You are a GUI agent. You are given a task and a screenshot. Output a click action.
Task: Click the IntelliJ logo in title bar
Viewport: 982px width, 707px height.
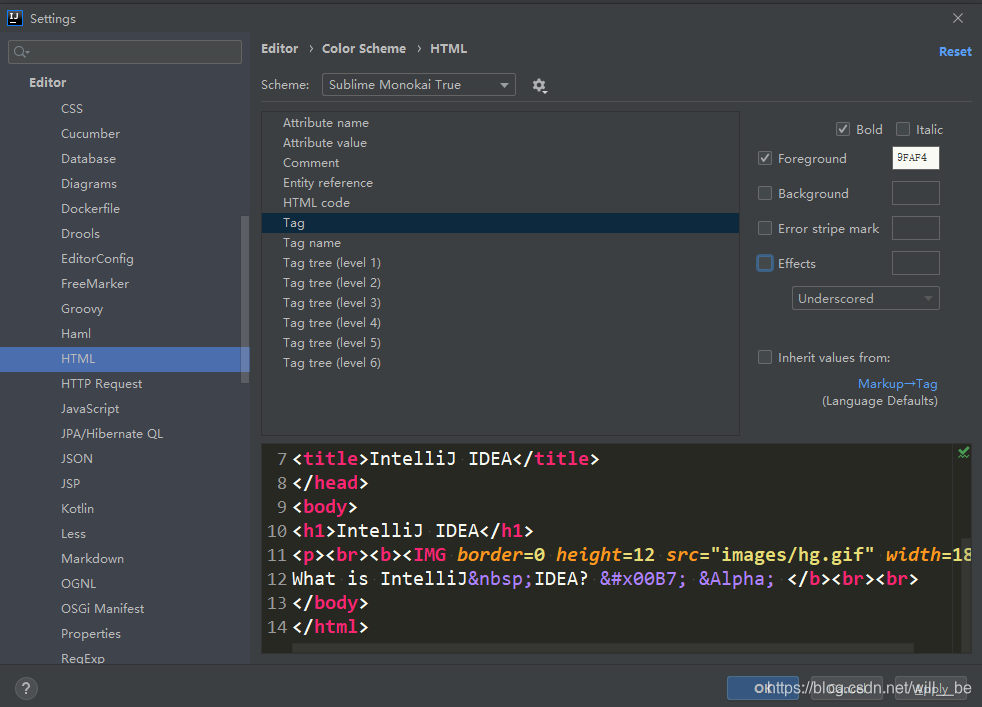[x=14, y=18]
